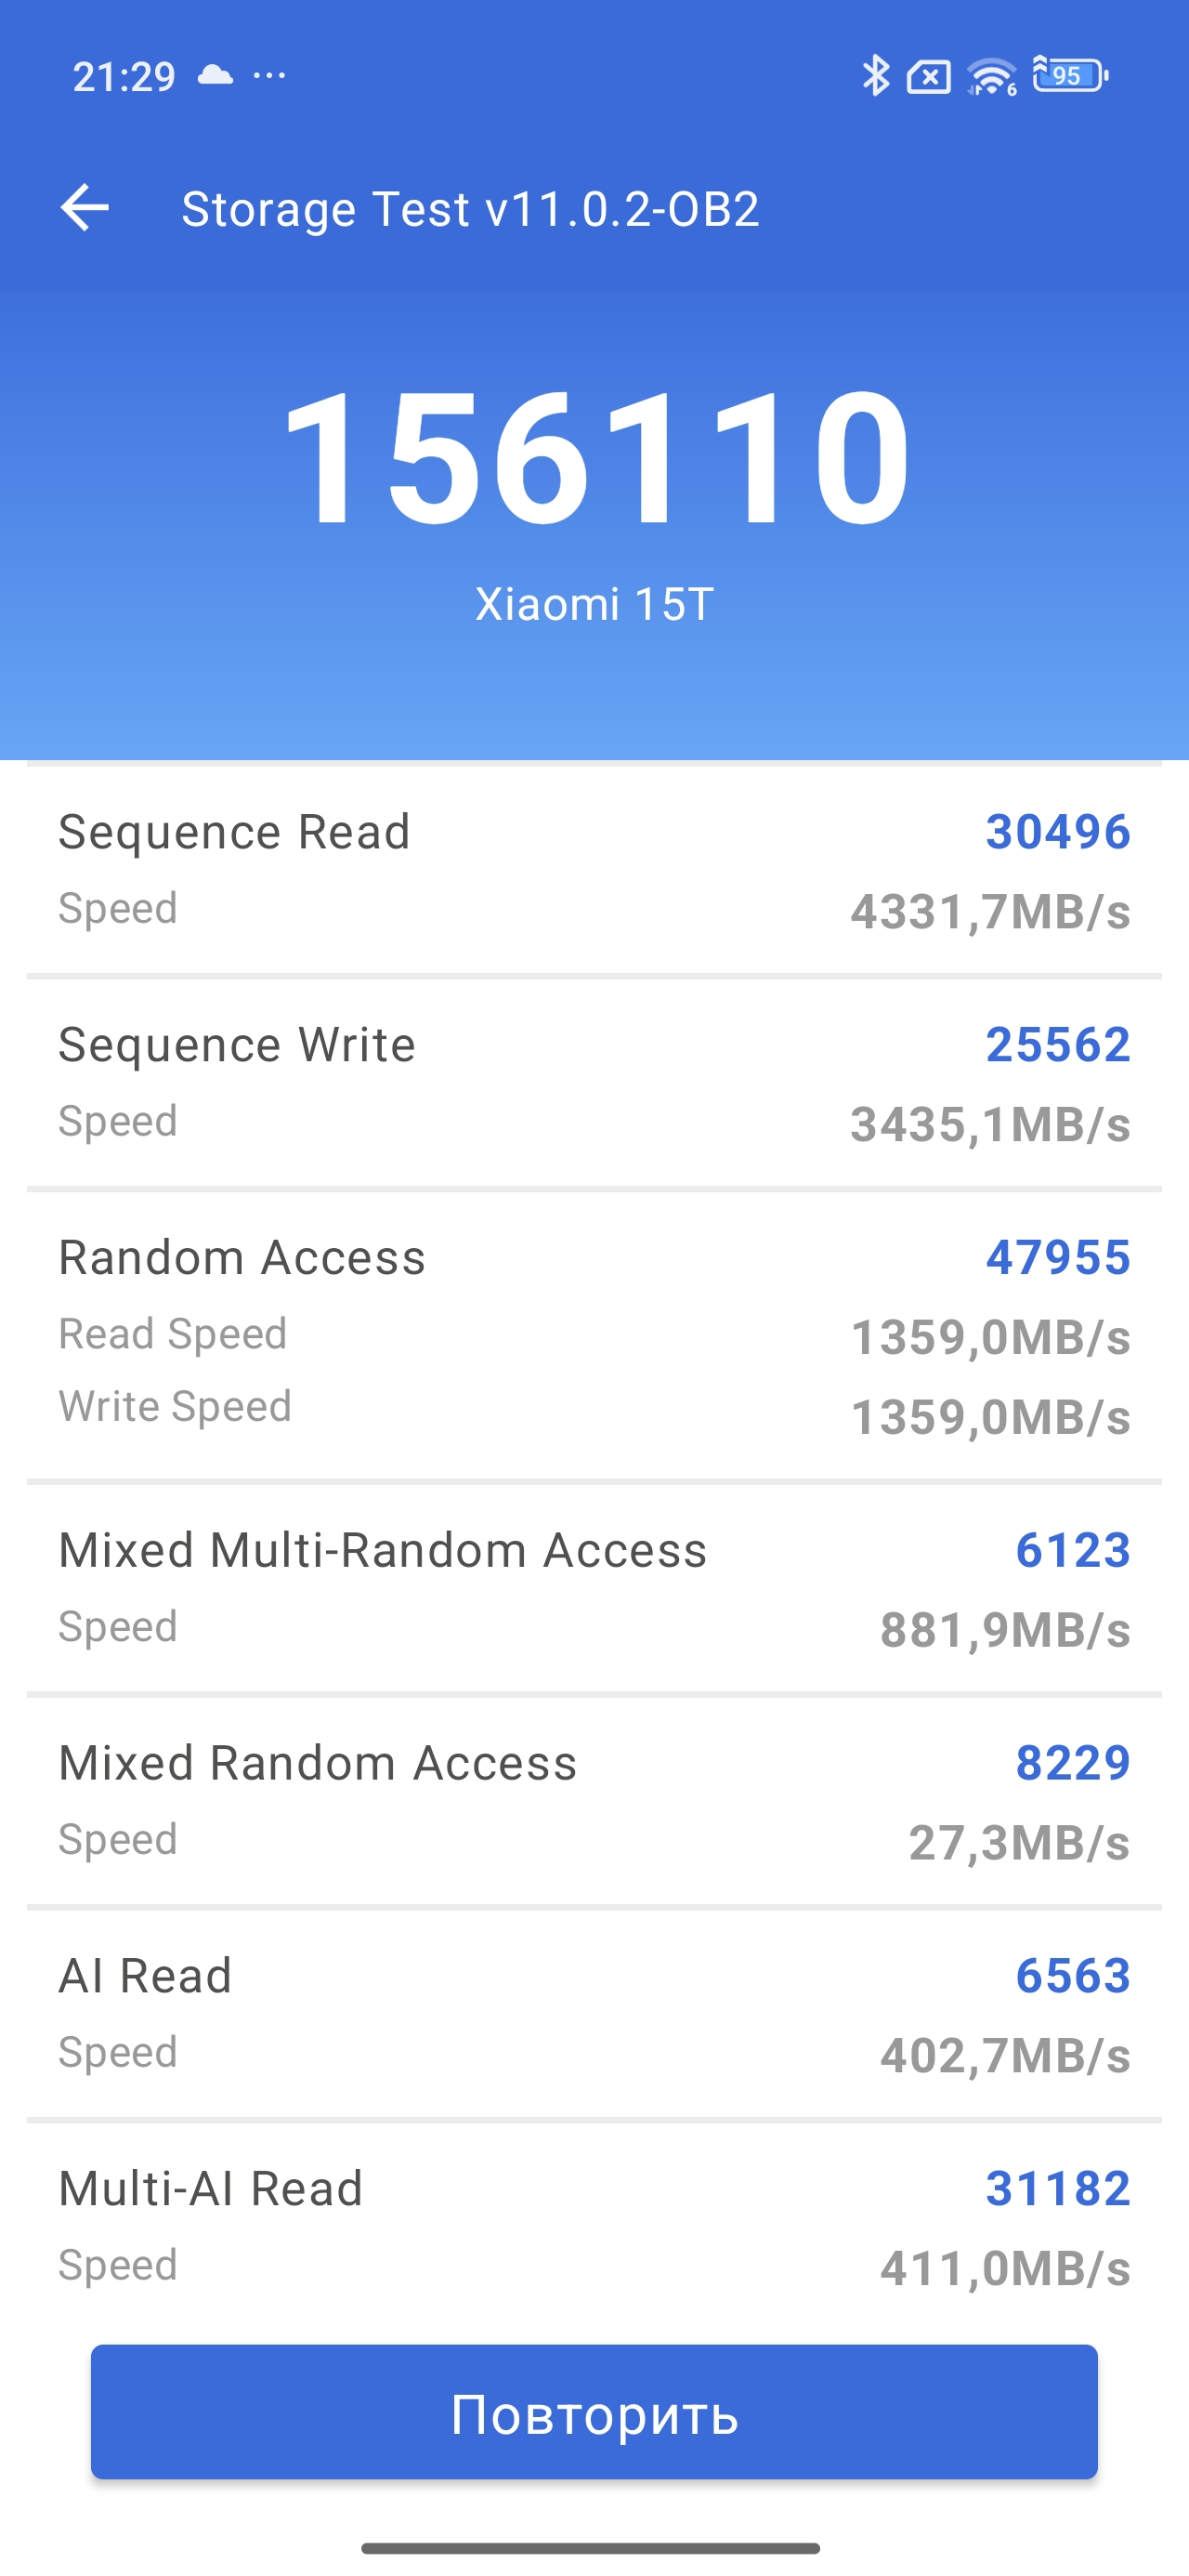The image size is (1189, 2576).
Task: Tap the Mixed Random Access row
Action: 594,1801
